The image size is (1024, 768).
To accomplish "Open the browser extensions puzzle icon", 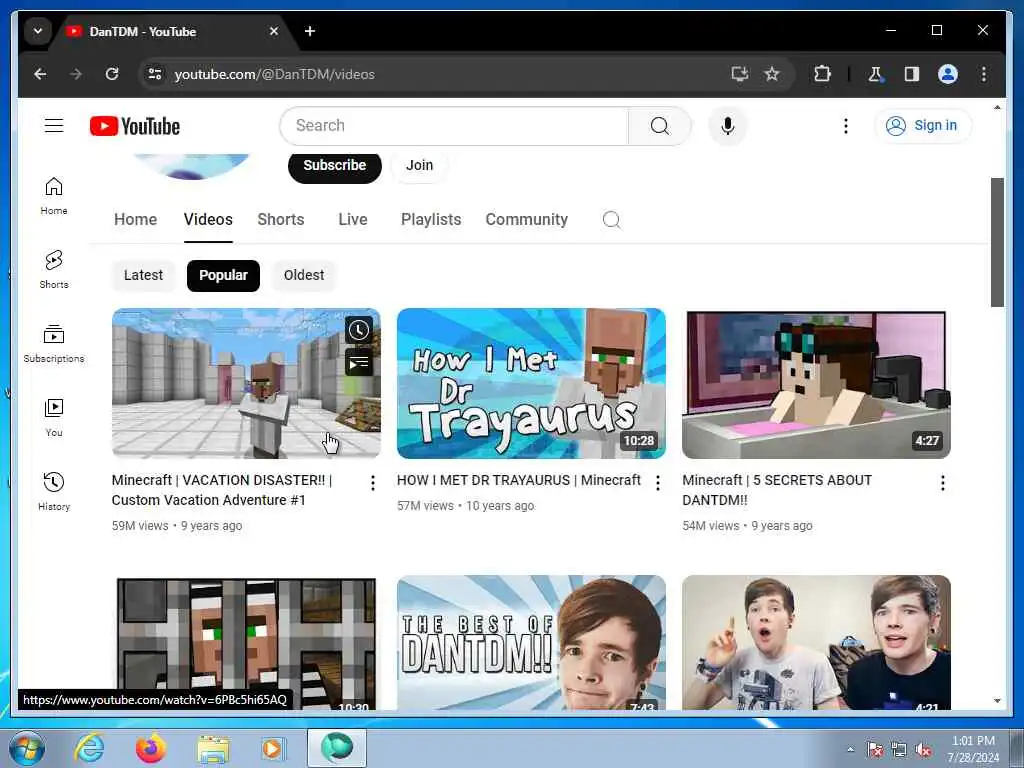I will coord(822,74).
